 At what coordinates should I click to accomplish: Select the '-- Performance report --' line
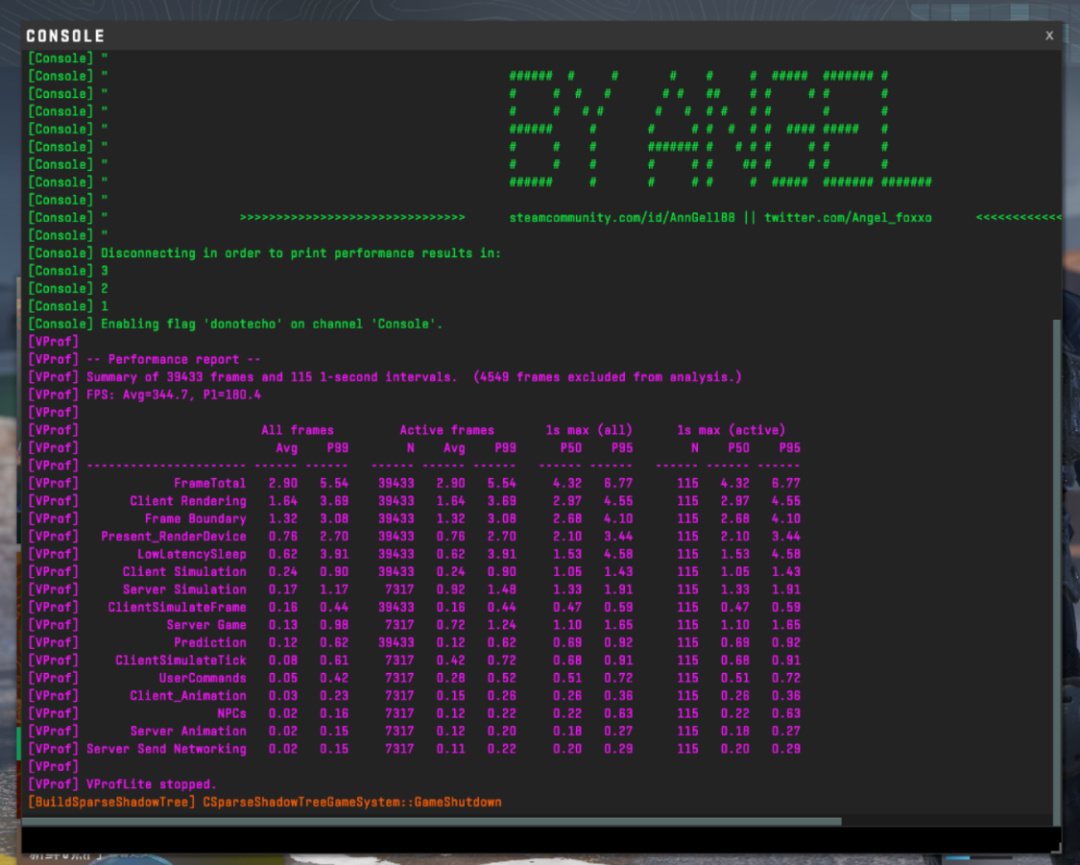click(x=173, y=359)
